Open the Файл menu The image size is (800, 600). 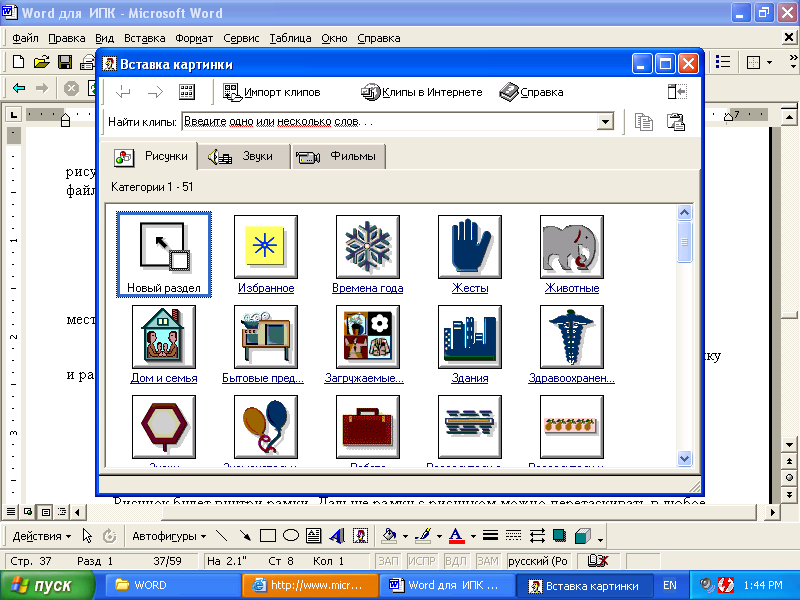click(25, 38)
